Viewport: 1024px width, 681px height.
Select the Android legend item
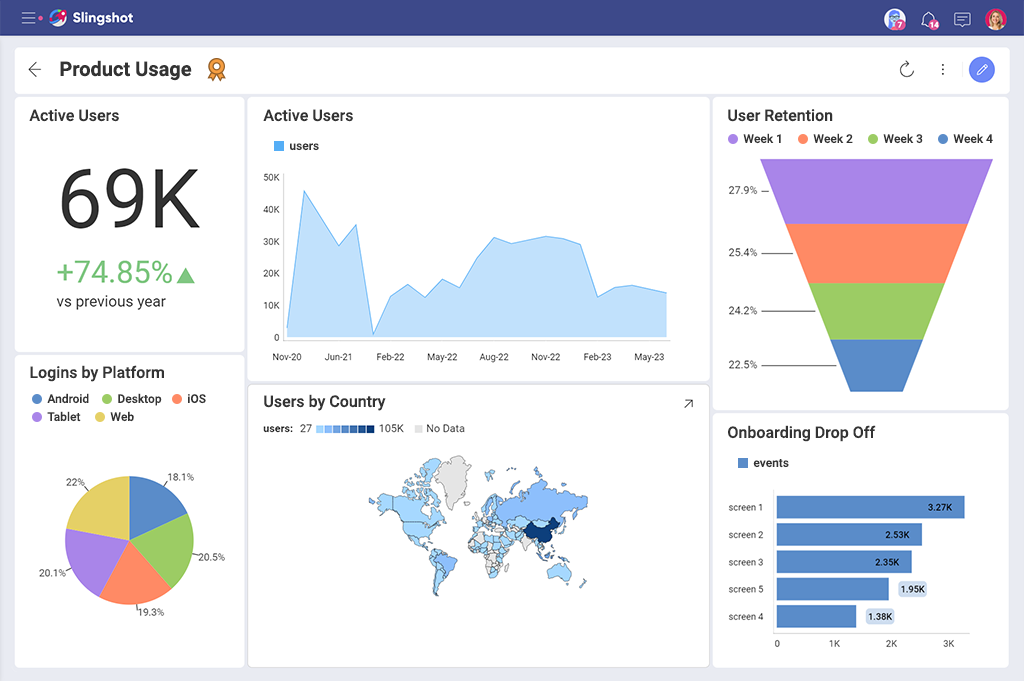click(60, 398)
